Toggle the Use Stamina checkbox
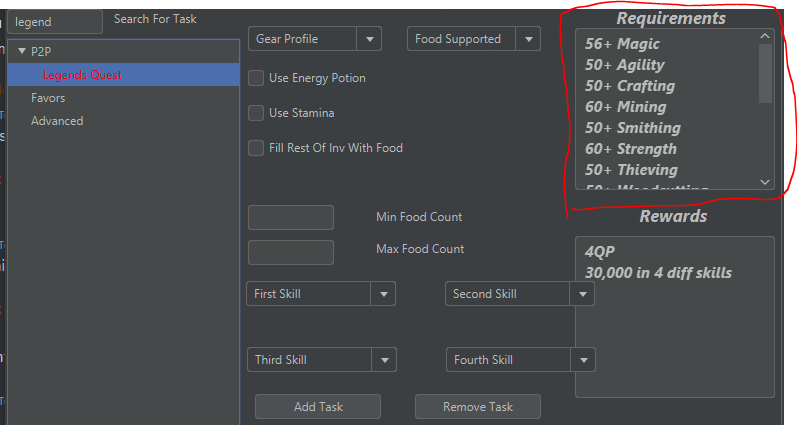The height and width of the screenshot is (425, 797). click(256, 113)
